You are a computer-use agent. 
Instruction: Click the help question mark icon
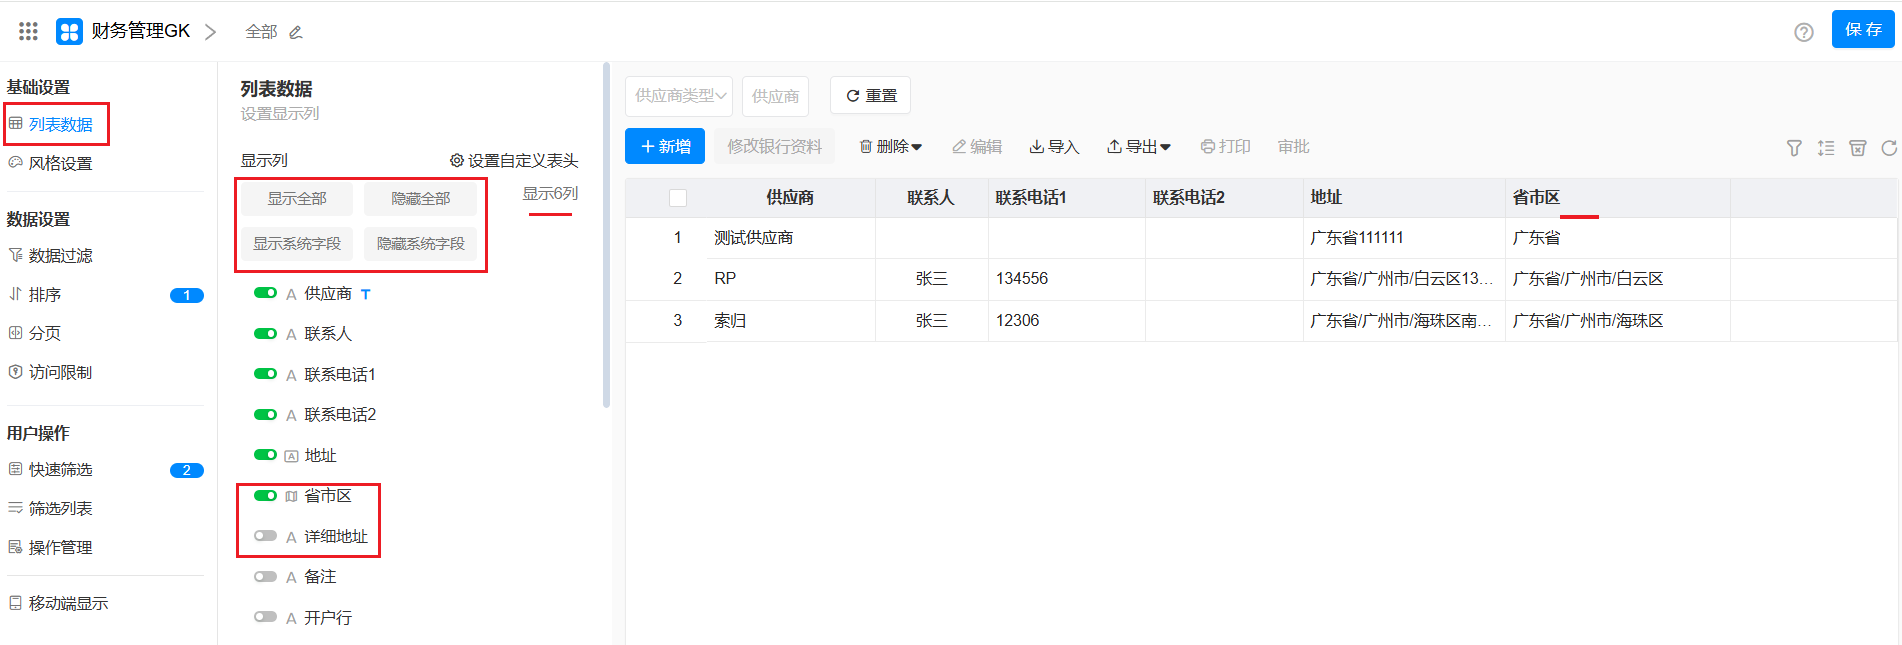coord(1803,32)
